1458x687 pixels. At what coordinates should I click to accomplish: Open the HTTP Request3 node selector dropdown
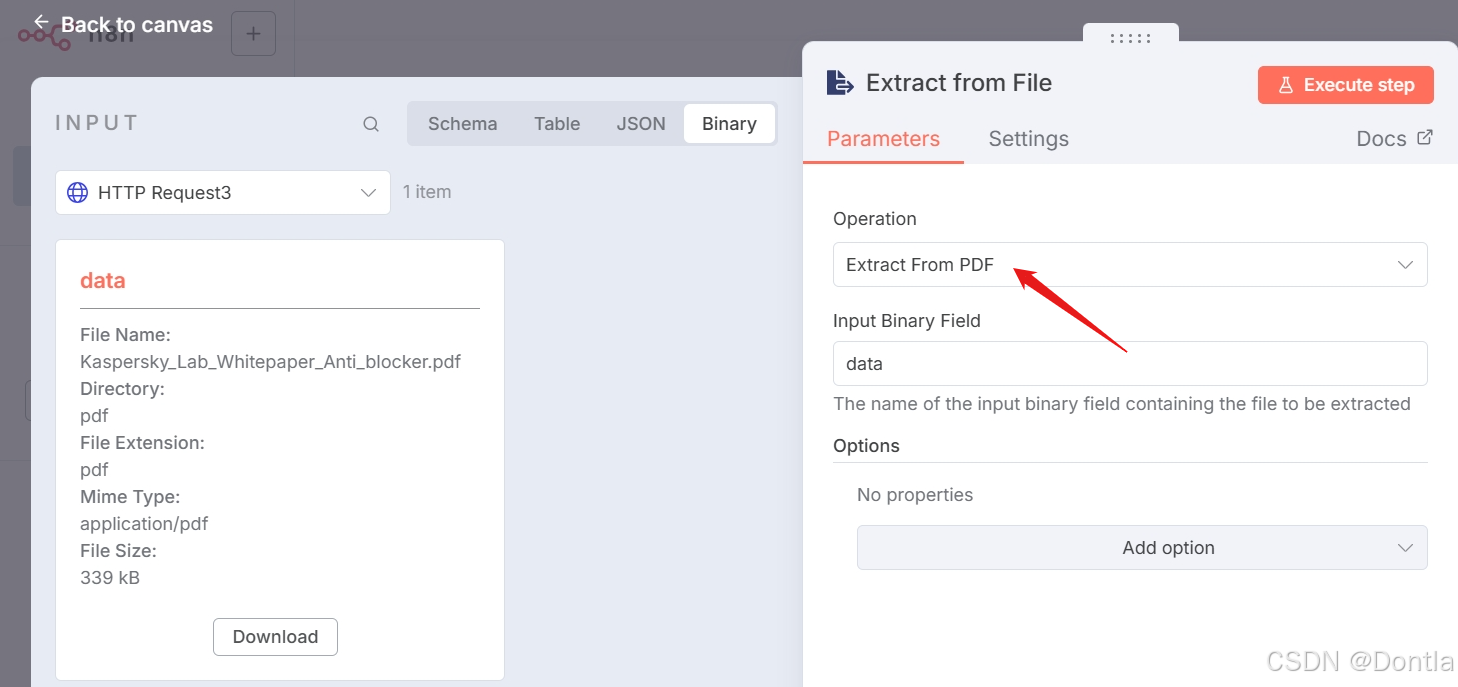click(x=223, y=192)
